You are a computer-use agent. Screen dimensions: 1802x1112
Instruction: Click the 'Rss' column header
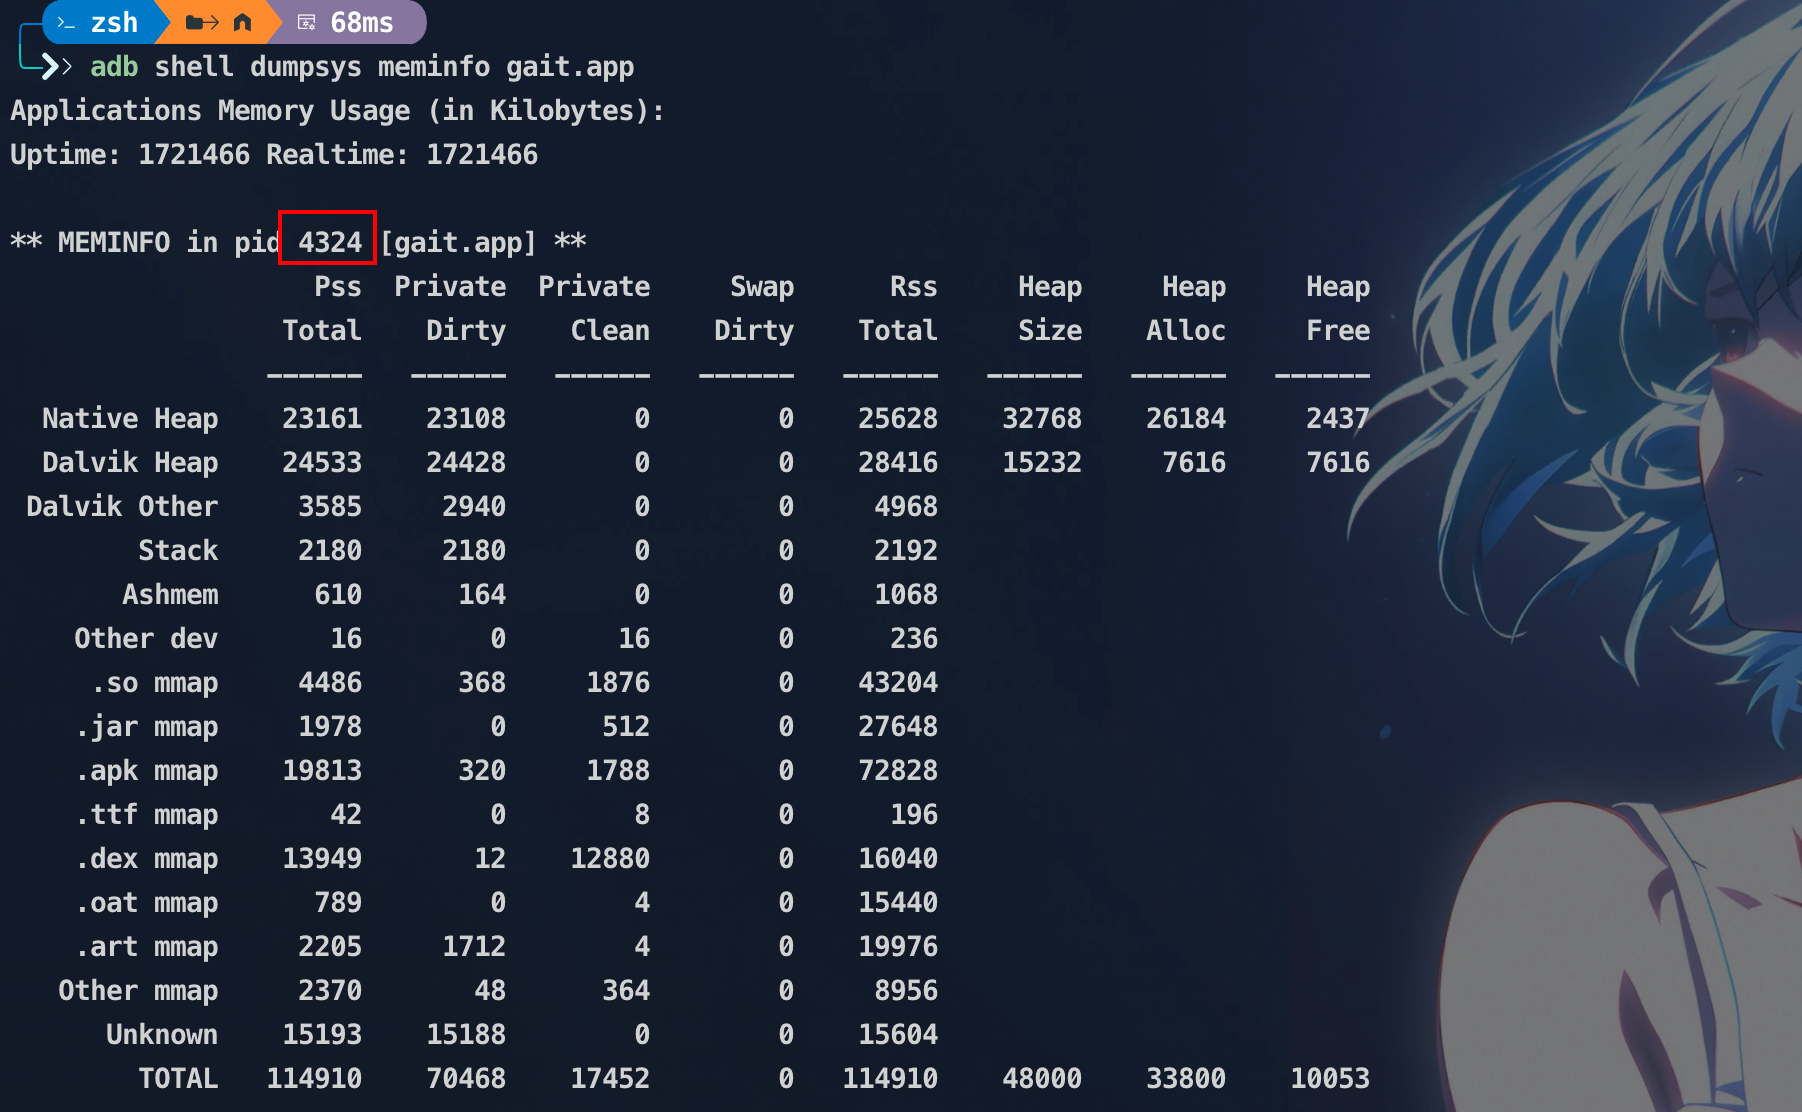(x=914, y=286)
